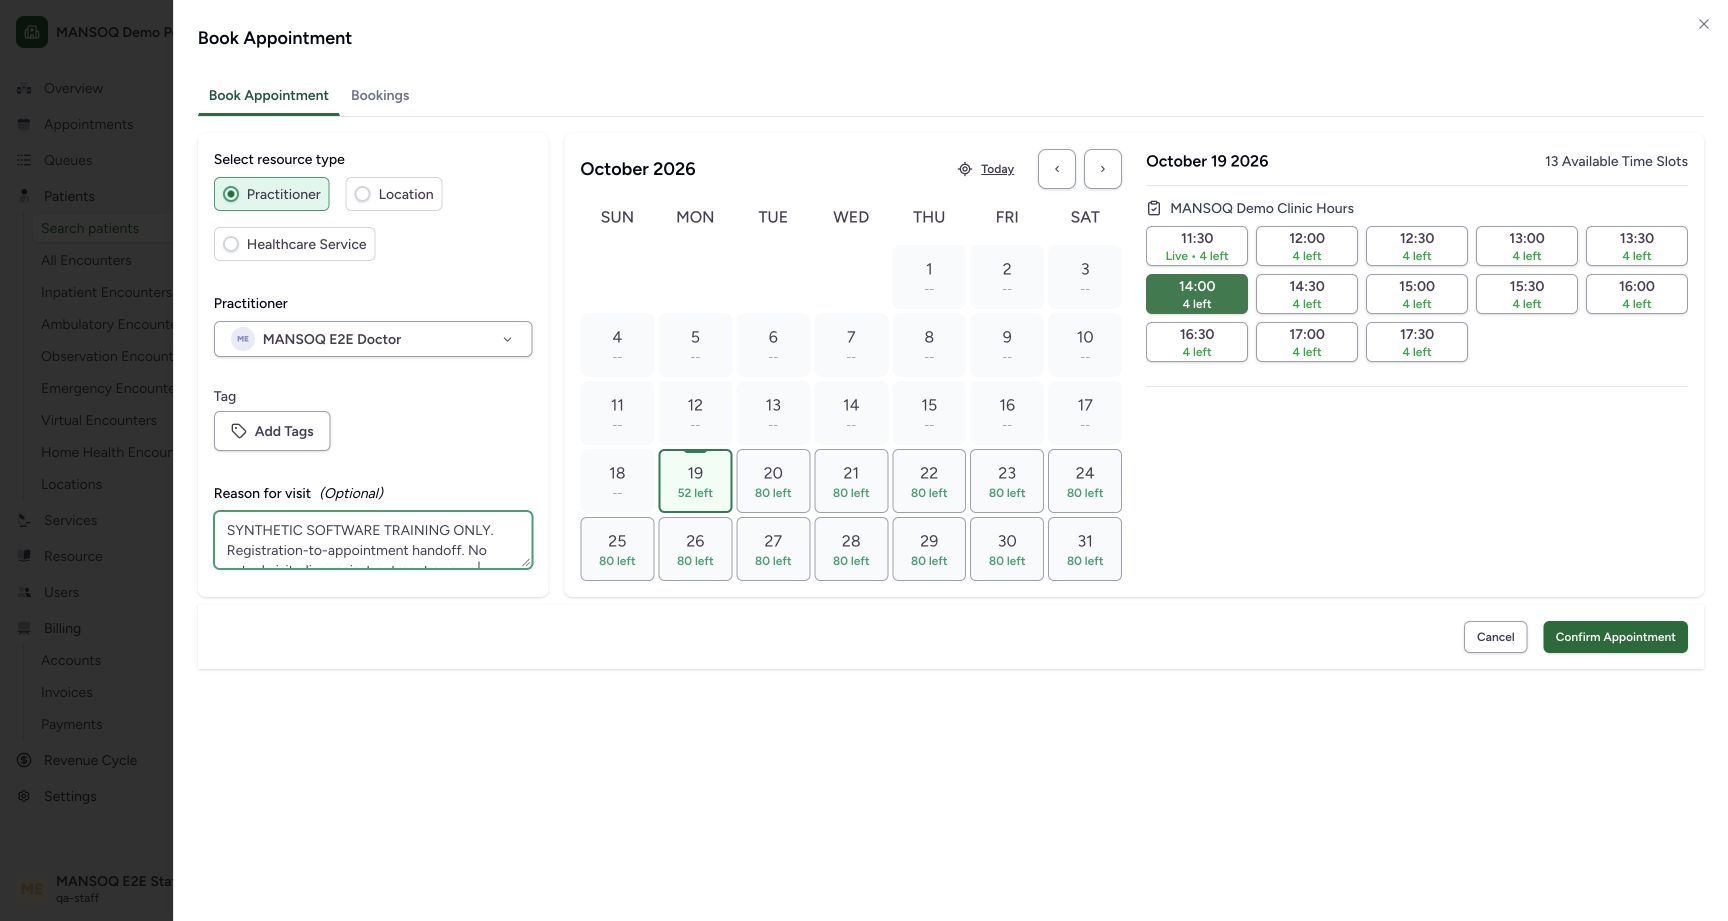Screen dimensions: 1728x921
Task: Click Confirm Appointment button
Action: (x=1615, y=637)
